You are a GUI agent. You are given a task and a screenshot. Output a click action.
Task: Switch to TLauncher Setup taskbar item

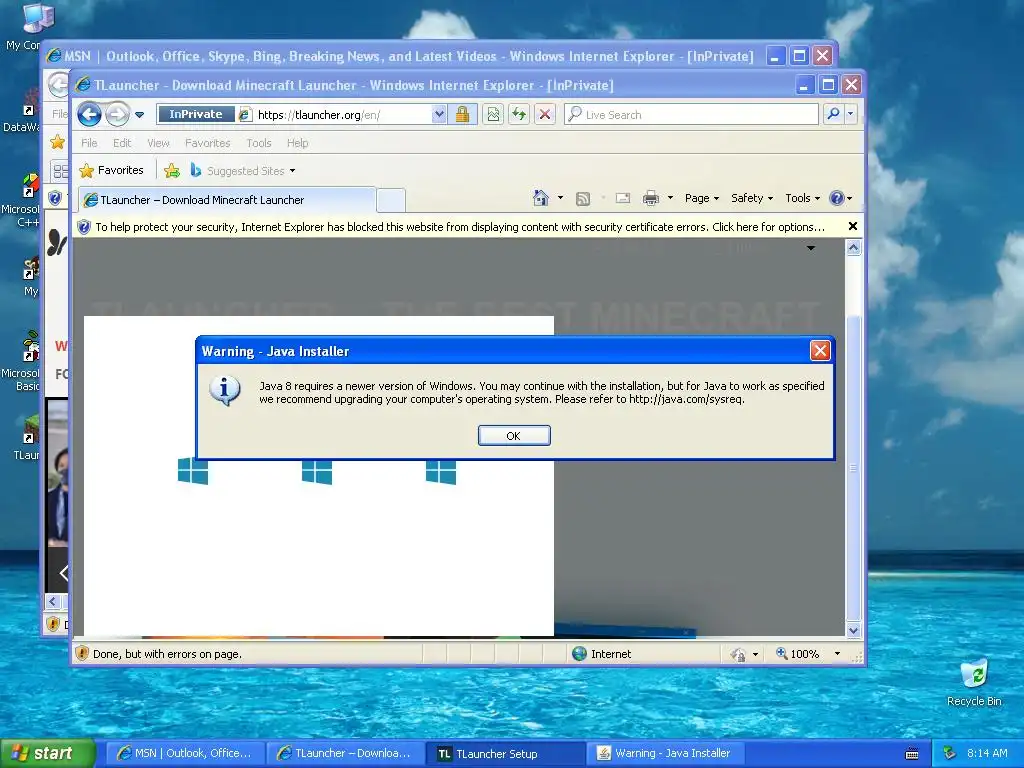point(507,754)
